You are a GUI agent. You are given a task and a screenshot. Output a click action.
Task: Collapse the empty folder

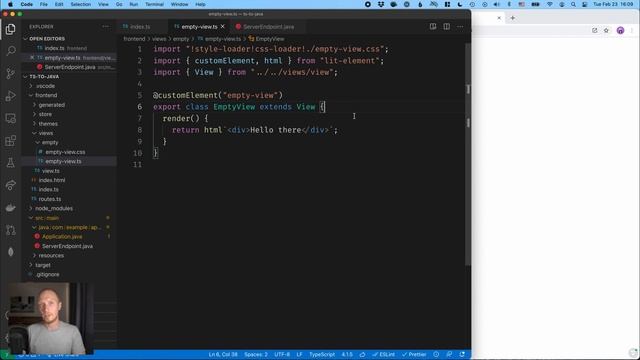pos(50,142)
